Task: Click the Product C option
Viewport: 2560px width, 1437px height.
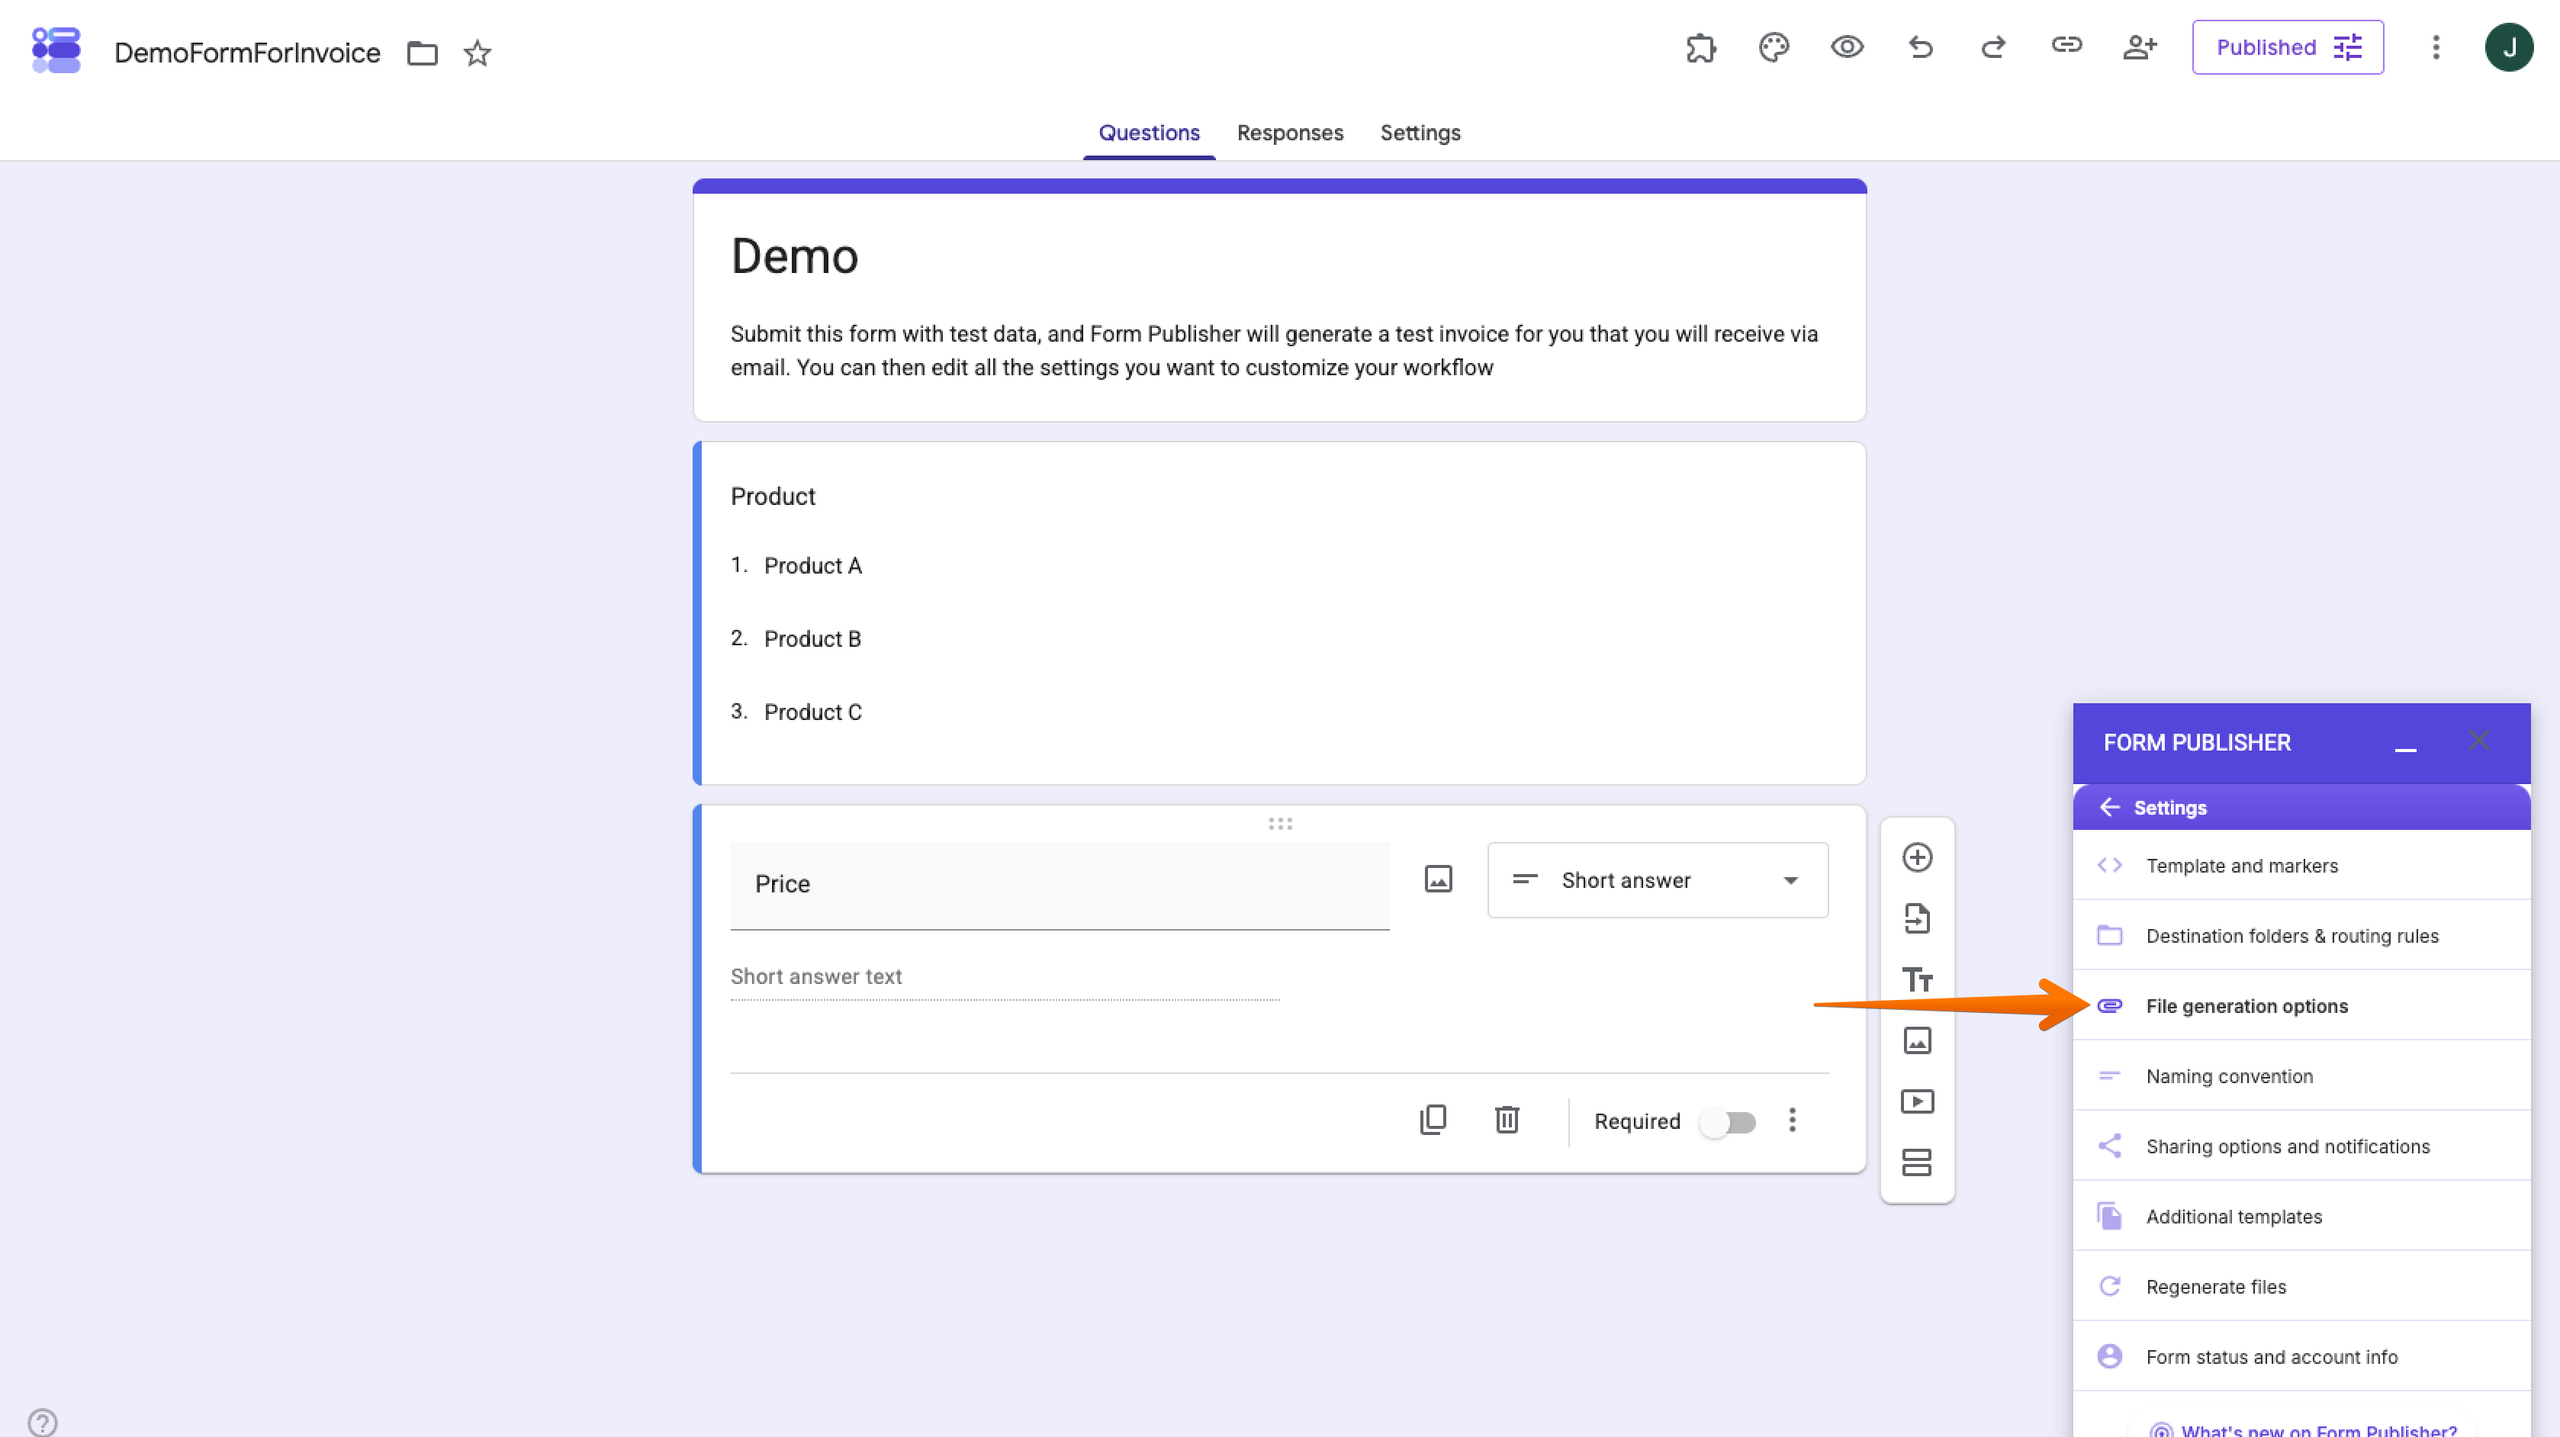Action: click(812, 711)
